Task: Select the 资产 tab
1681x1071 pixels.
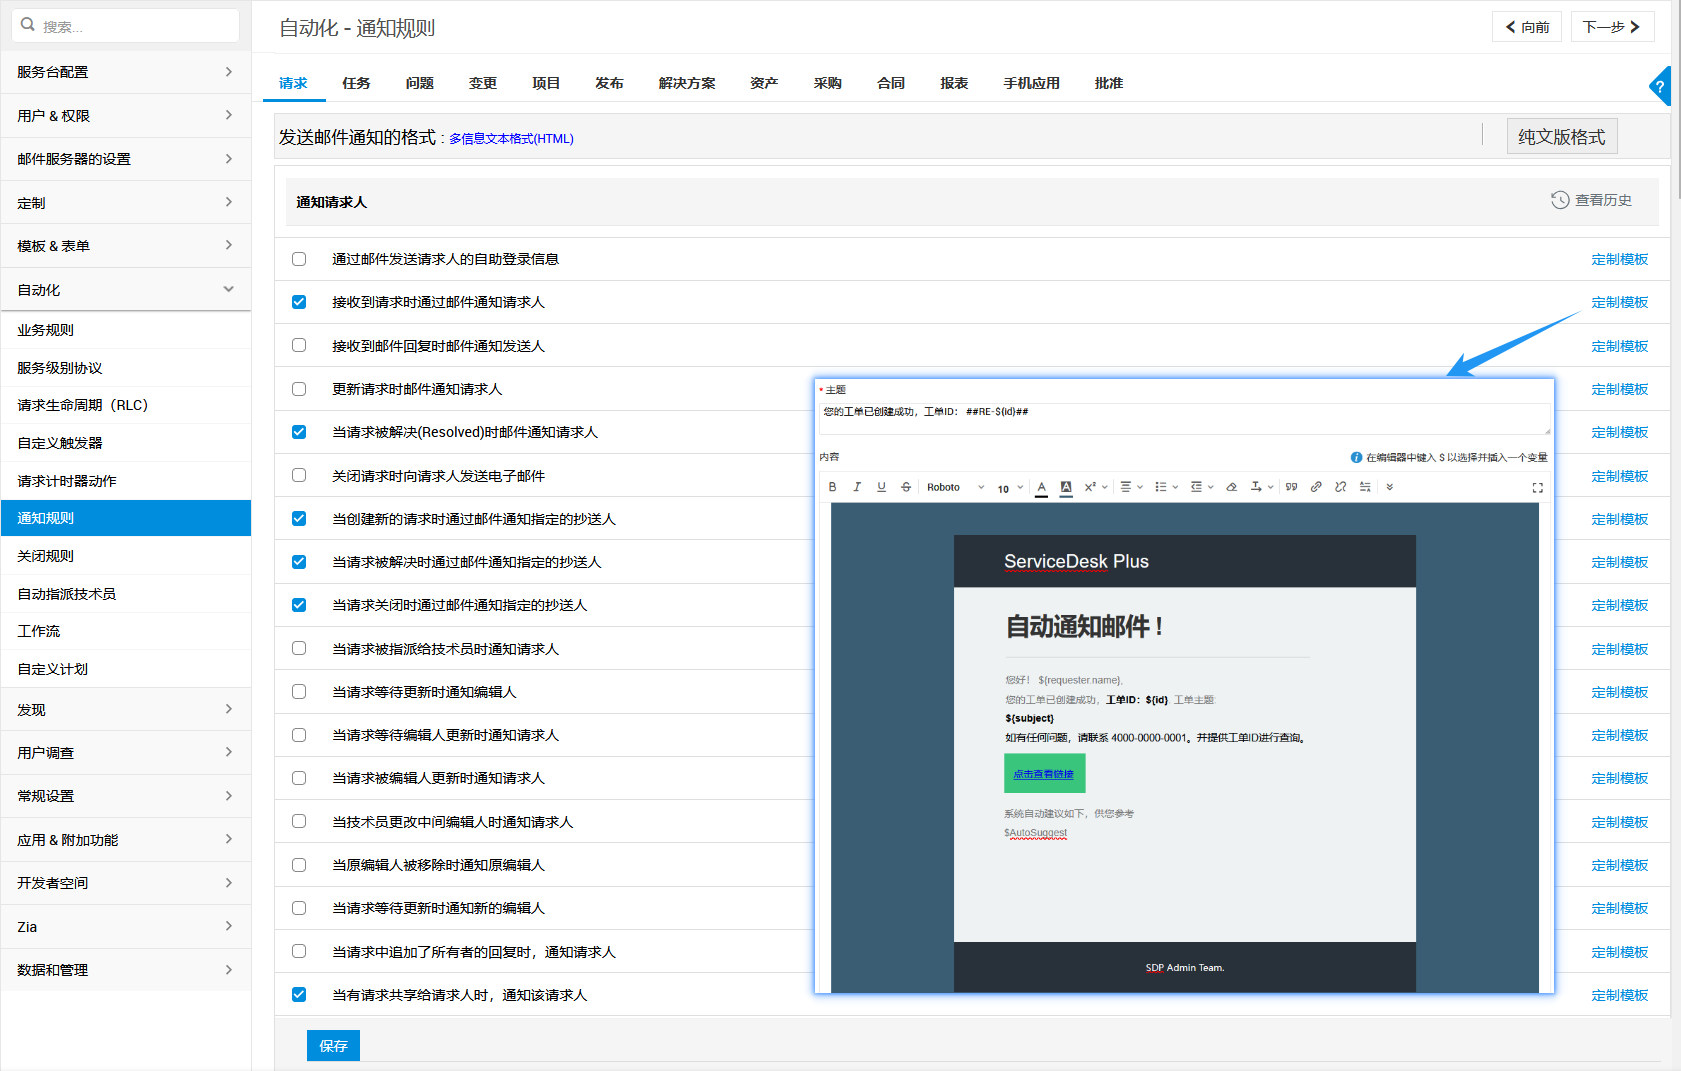Action: point(764,83)
